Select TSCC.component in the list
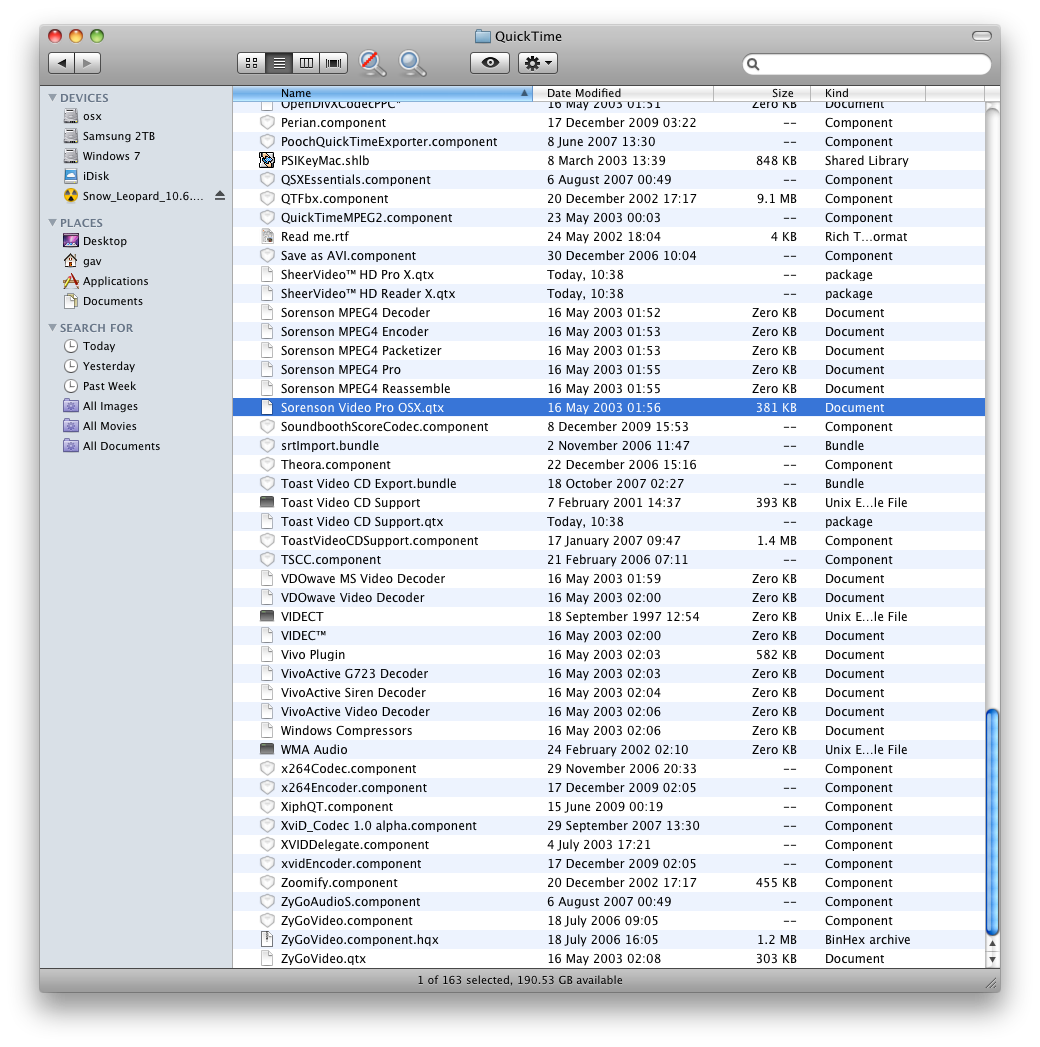This screenshot has height=1047, width=1040. click(609, 560)
